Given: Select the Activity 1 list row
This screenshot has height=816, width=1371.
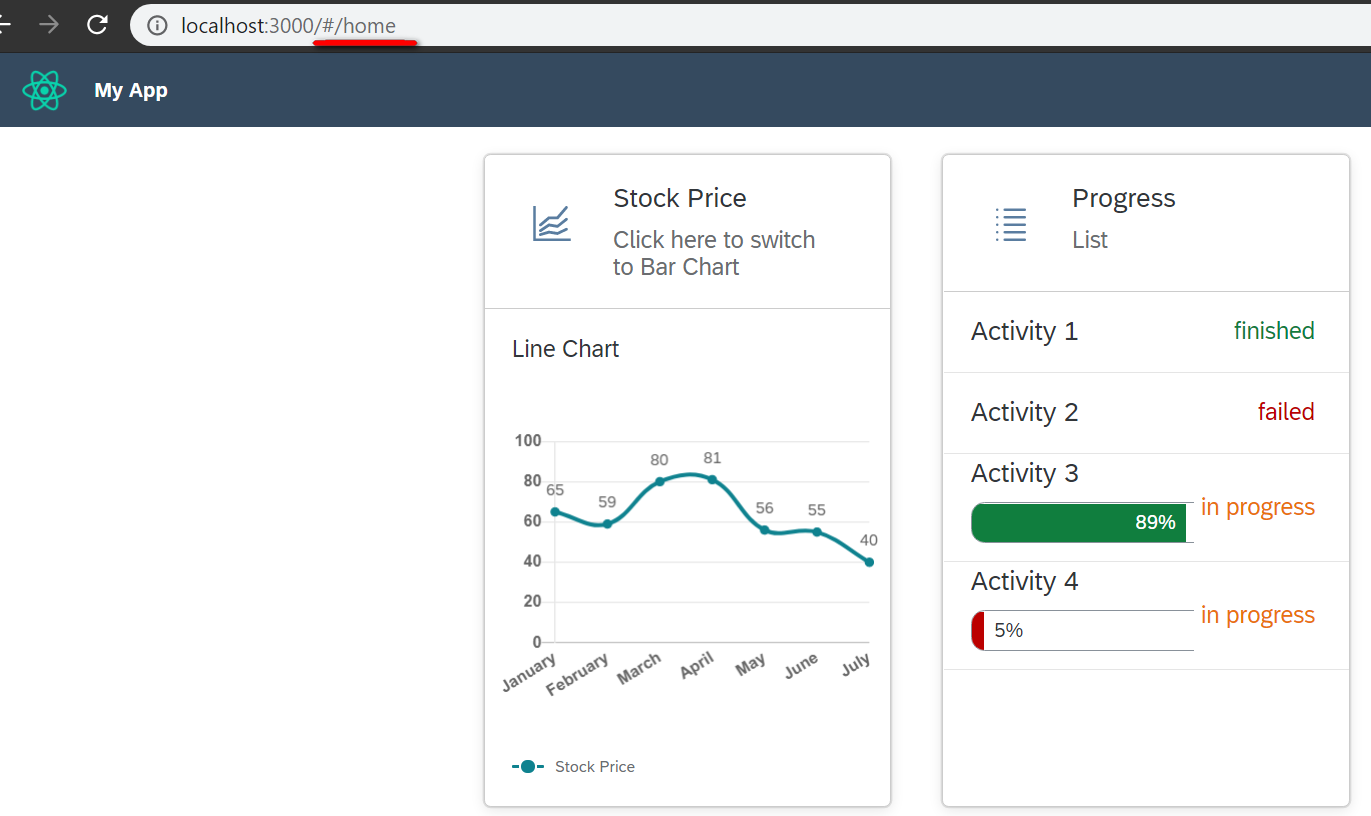Looking at the screenshot, I should coord(1146,332).
